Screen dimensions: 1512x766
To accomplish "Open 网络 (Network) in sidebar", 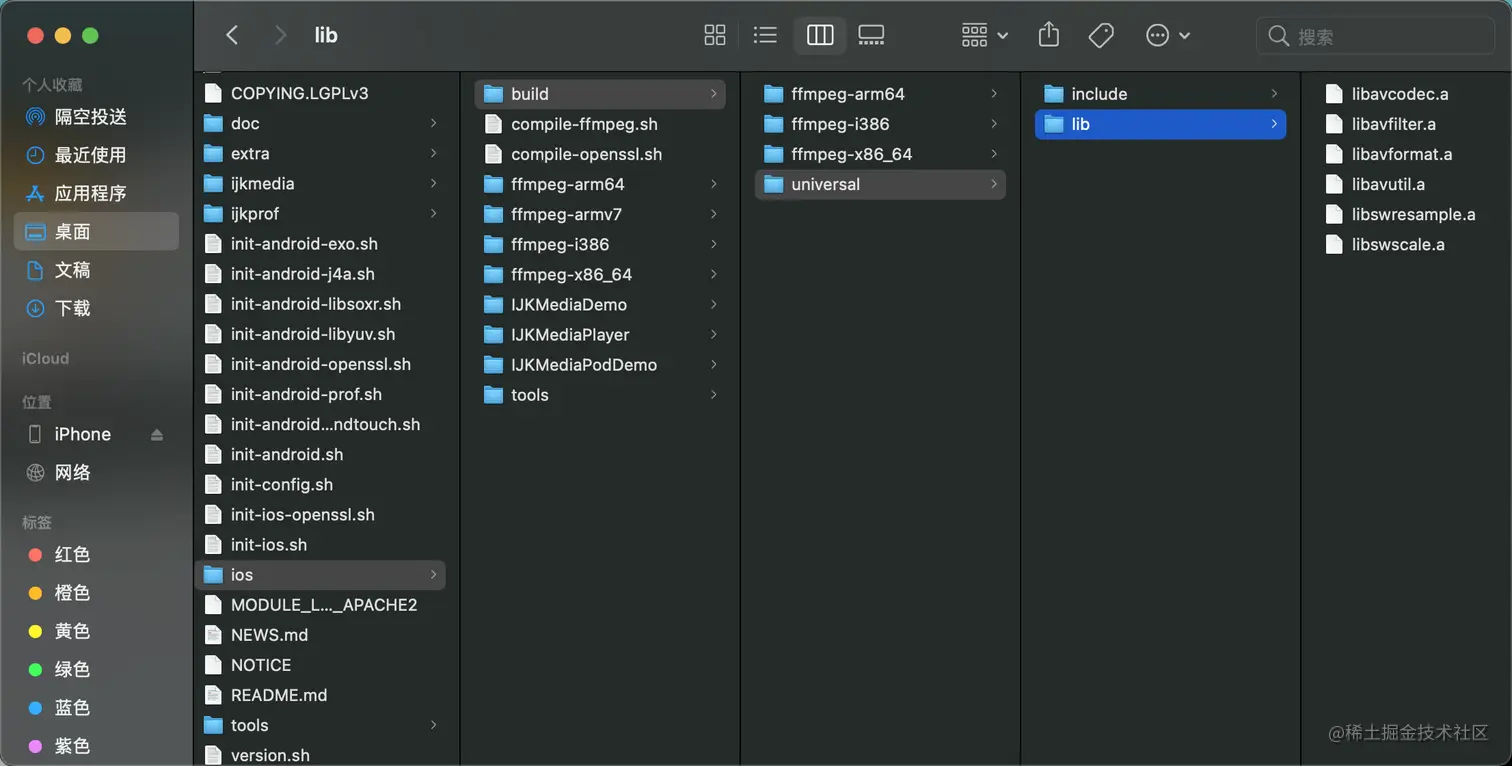I will click(x=96, y=472).
